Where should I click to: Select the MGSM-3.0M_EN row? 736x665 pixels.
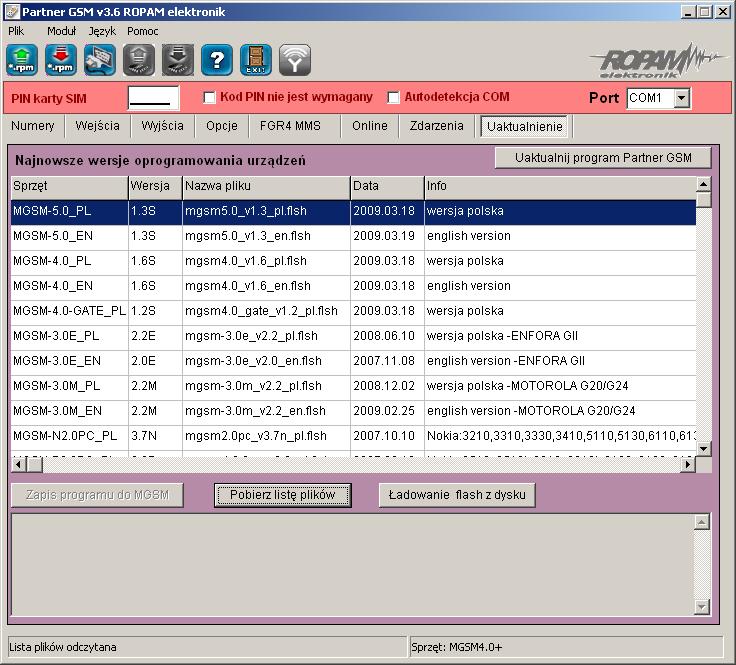pos(353,411)
